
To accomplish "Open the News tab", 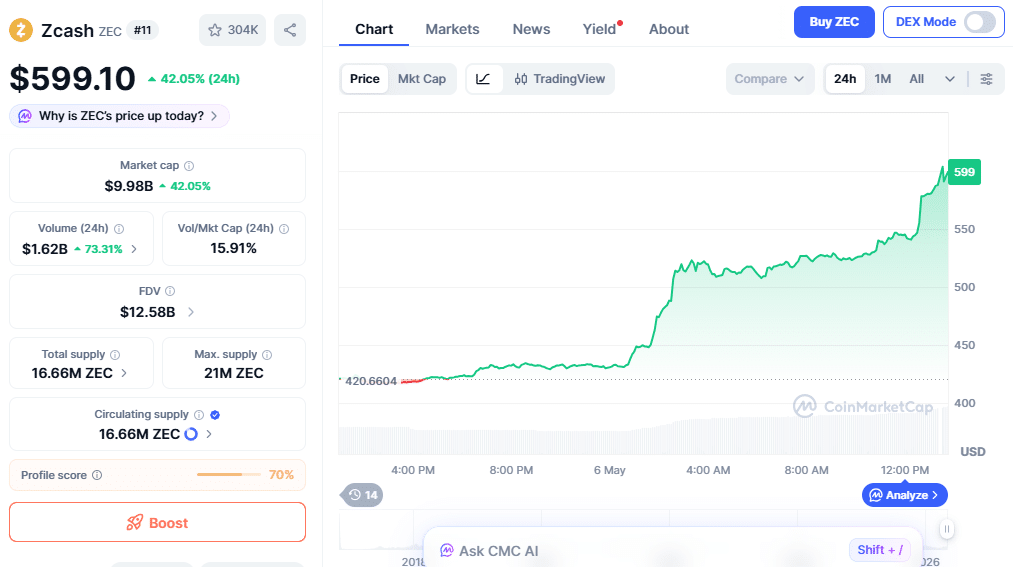I will [531, 30].
